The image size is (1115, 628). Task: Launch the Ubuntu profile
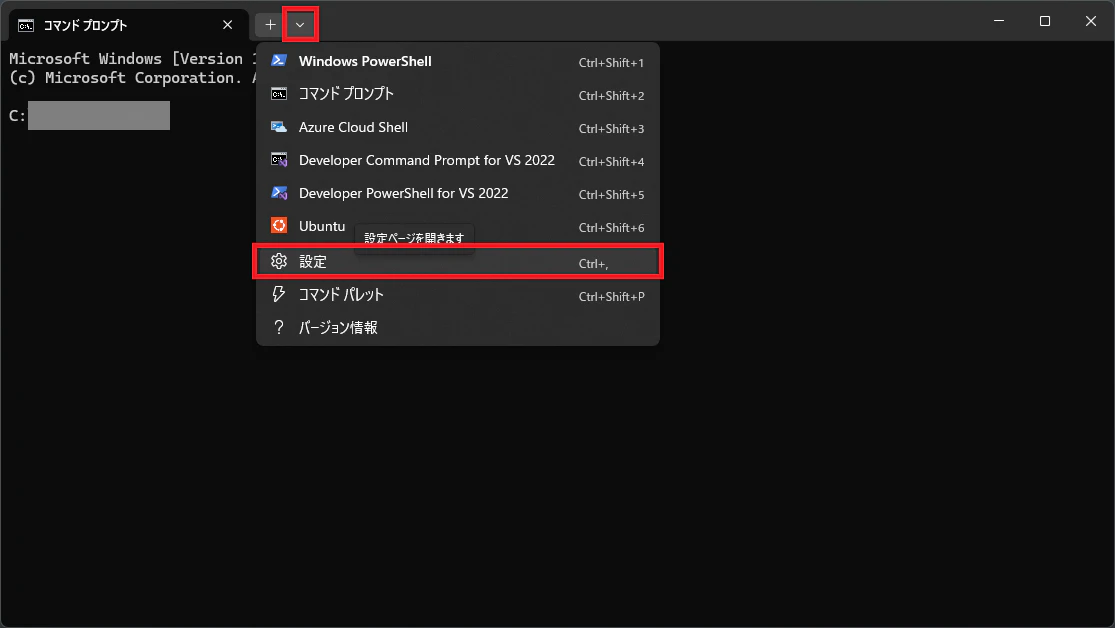point(458,226)
